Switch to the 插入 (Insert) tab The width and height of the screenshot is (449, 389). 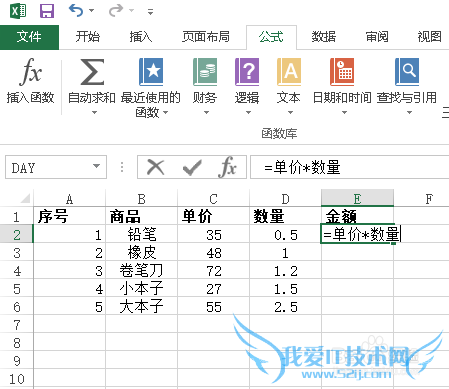pos(141,37)
